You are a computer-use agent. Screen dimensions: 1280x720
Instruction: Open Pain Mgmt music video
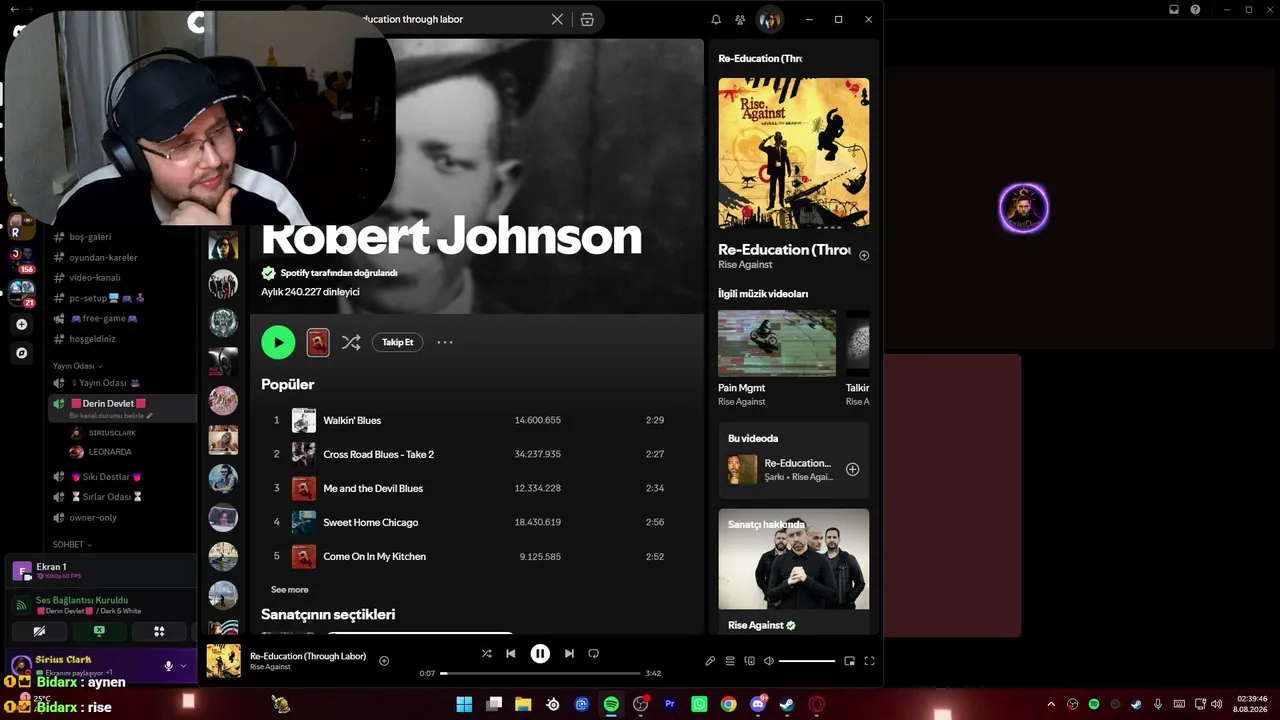[777, 343]
